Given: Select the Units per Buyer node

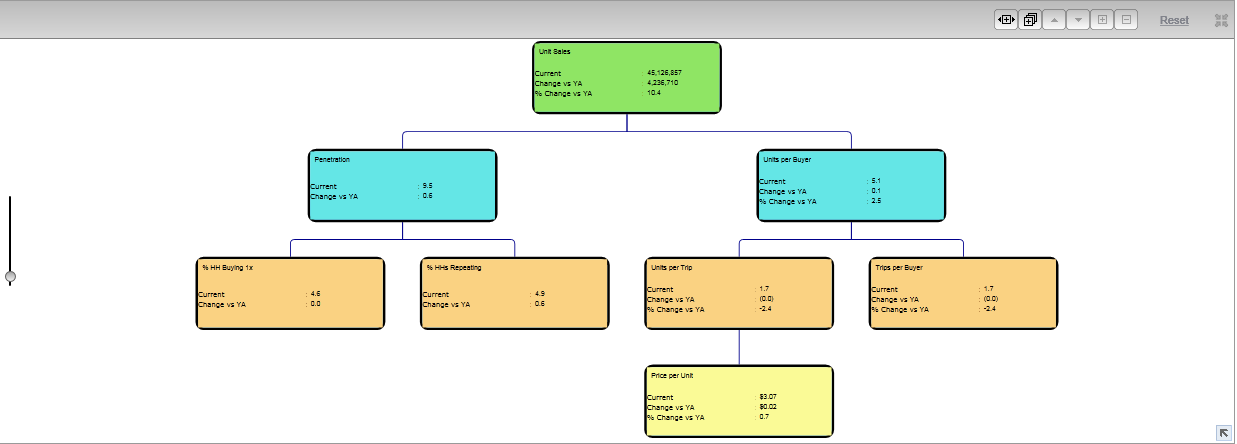Looking at the screenshot, I should (x=851, y=185).
